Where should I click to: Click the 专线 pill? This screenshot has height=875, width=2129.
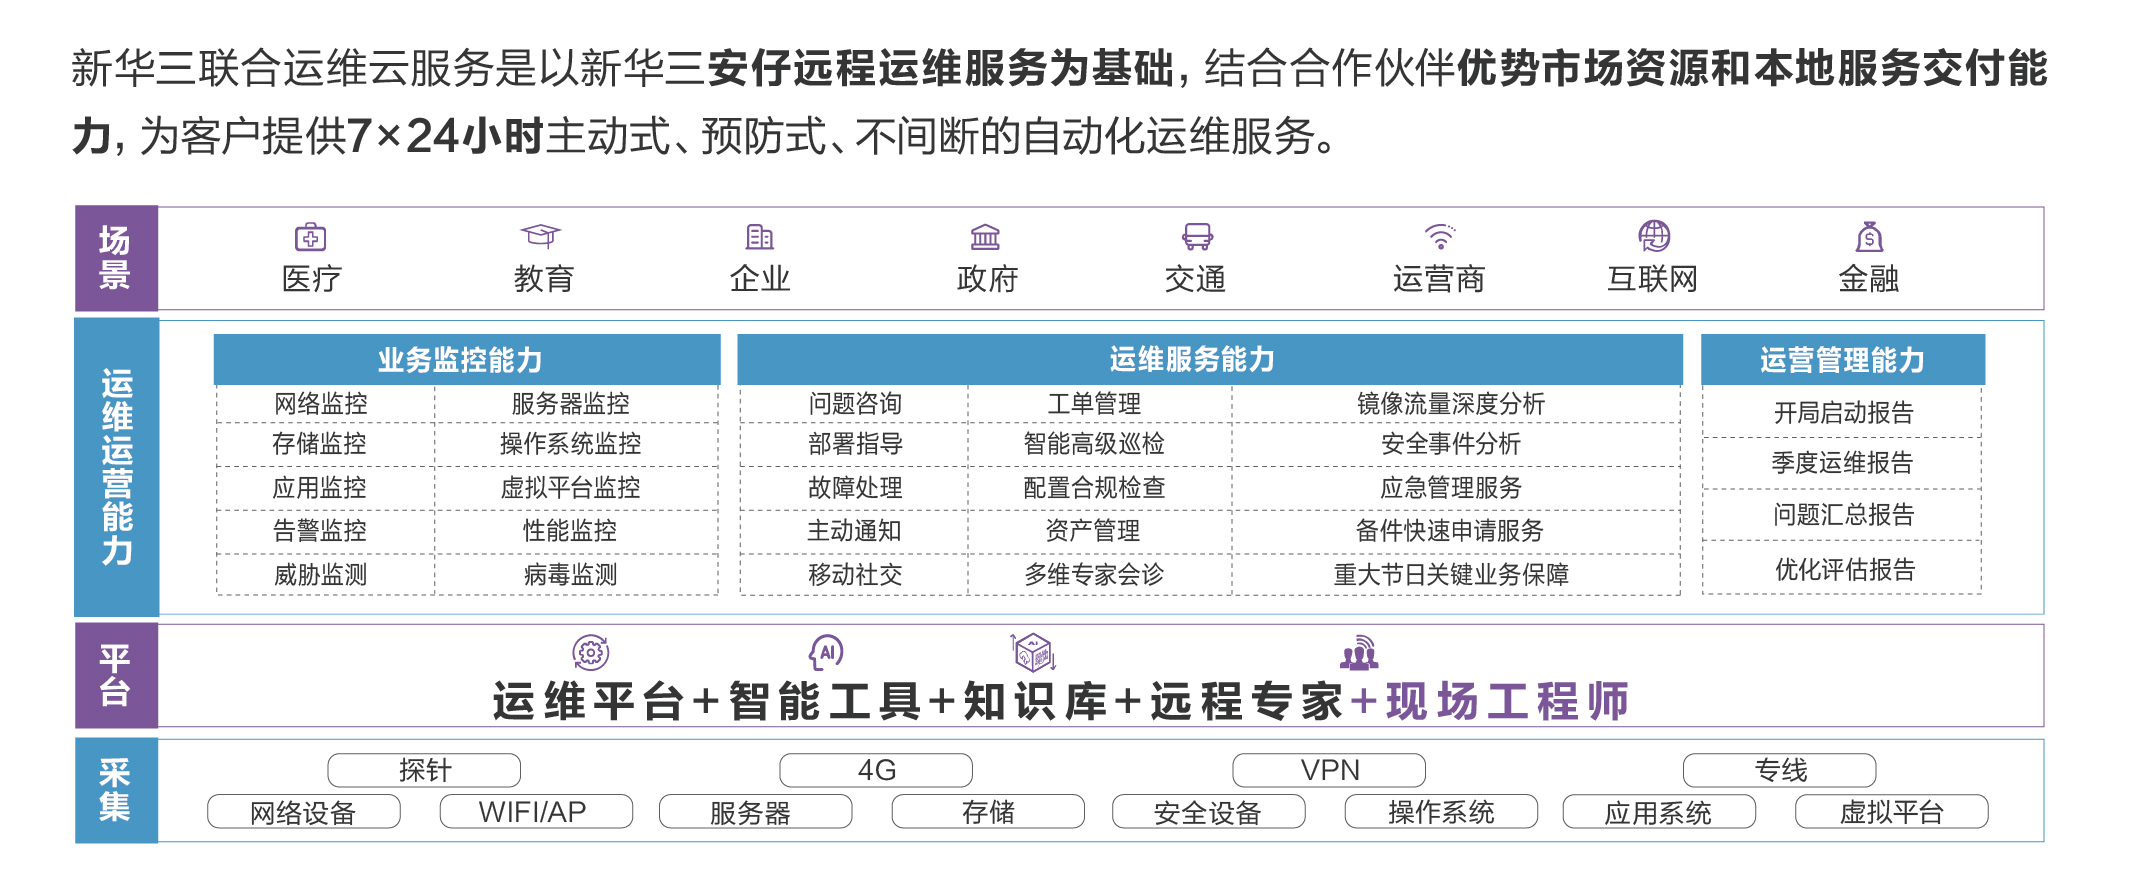coord(1780,770)
